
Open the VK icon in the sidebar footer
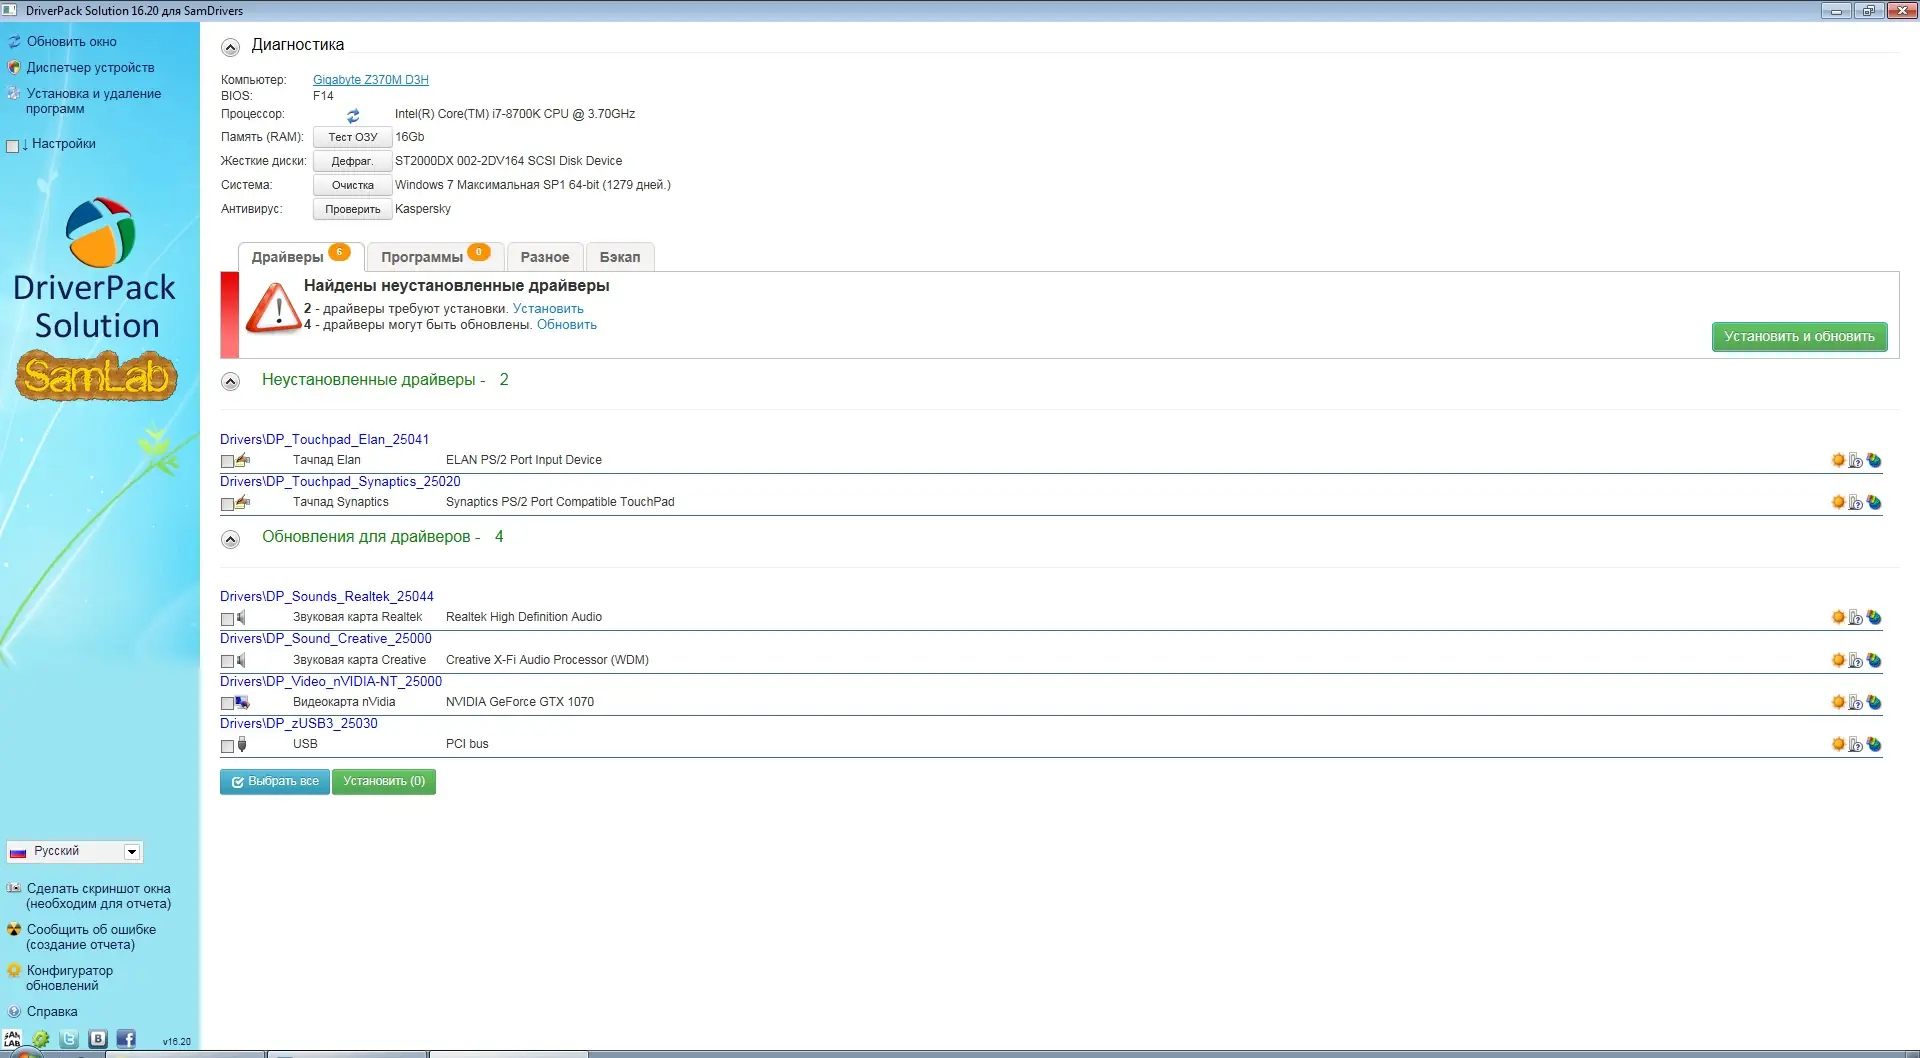tap(98, 1039)
